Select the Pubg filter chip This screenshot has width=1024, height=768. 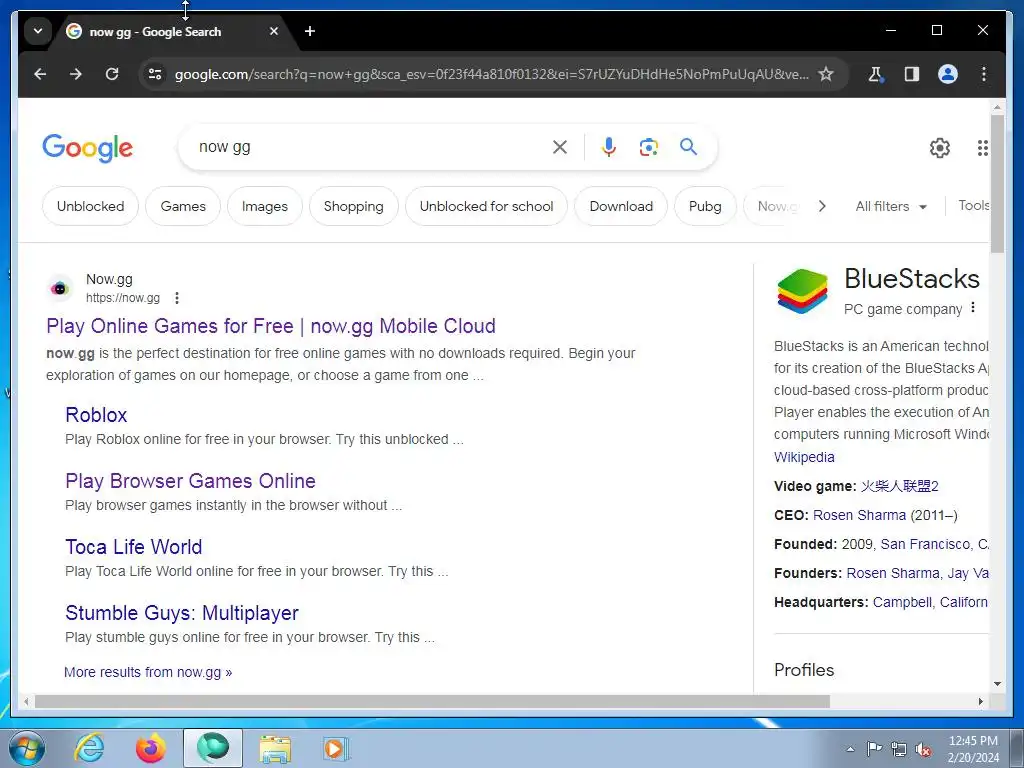point(705,206)
